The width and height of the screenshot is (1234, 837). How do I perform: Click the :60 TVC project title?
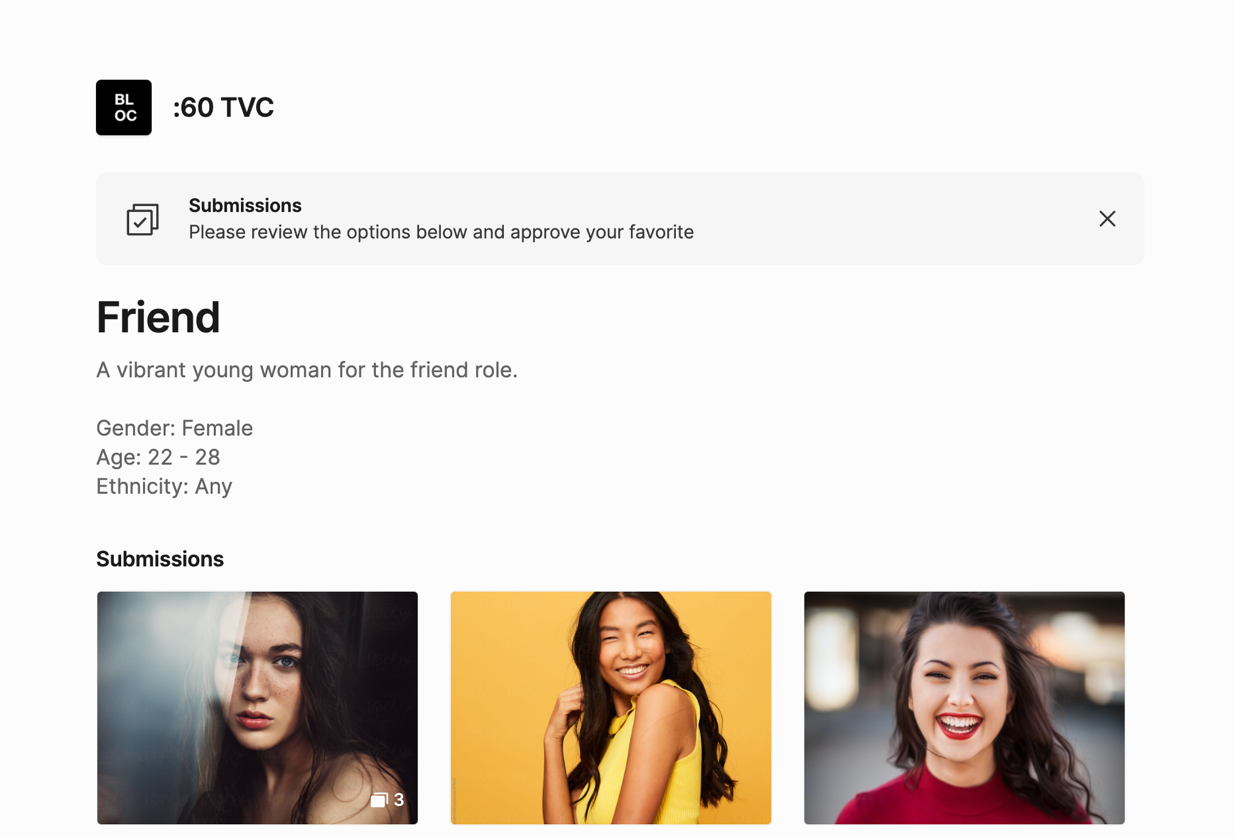(x=223, y=107)
